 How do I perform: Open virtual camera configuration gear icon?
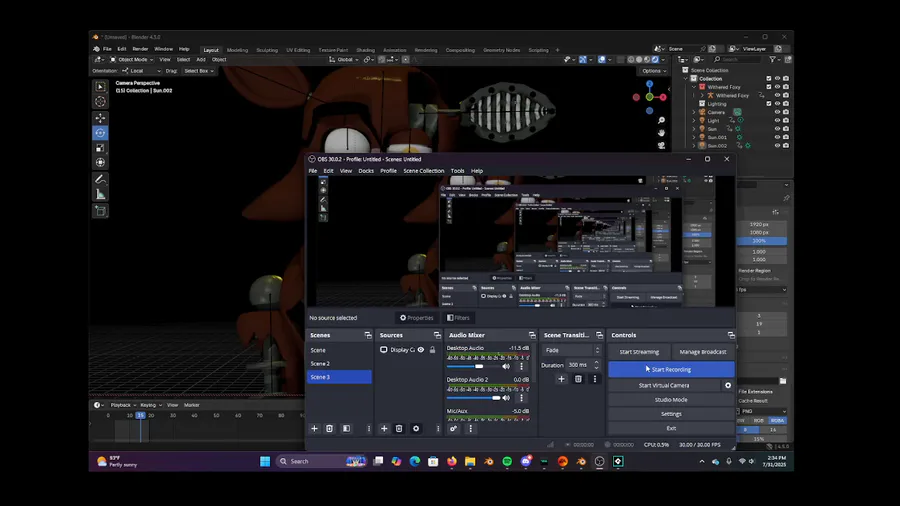click(728, 386)
